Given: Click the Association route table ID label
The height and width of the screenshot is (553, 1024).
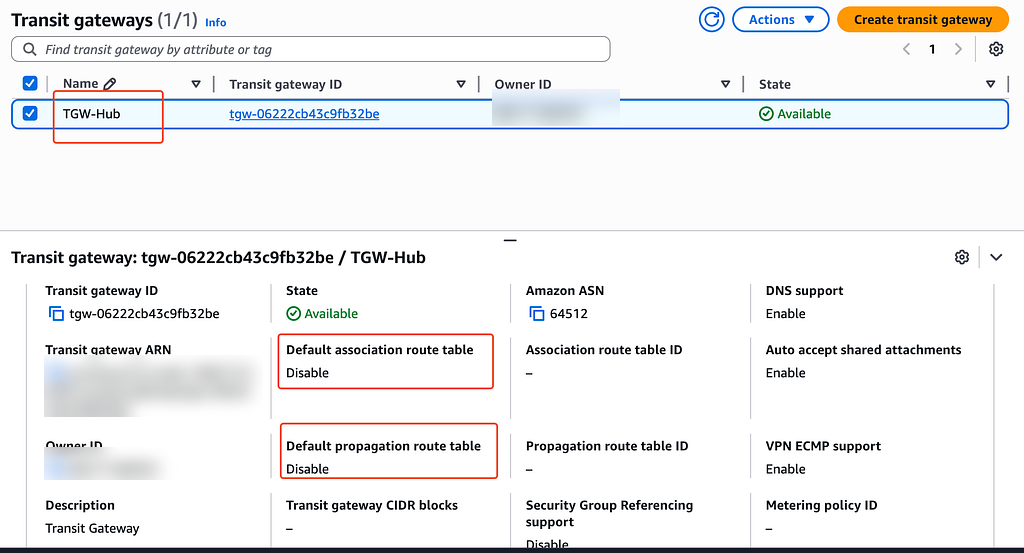Looking at the screenshot, I should tap(604, 350).
